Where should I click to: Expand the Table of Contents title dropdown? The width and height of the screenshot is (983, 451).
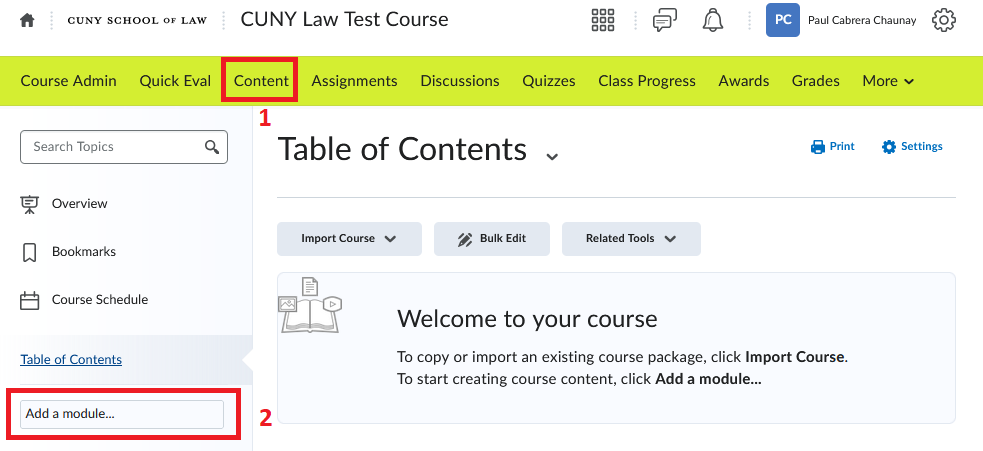point(552,155)
